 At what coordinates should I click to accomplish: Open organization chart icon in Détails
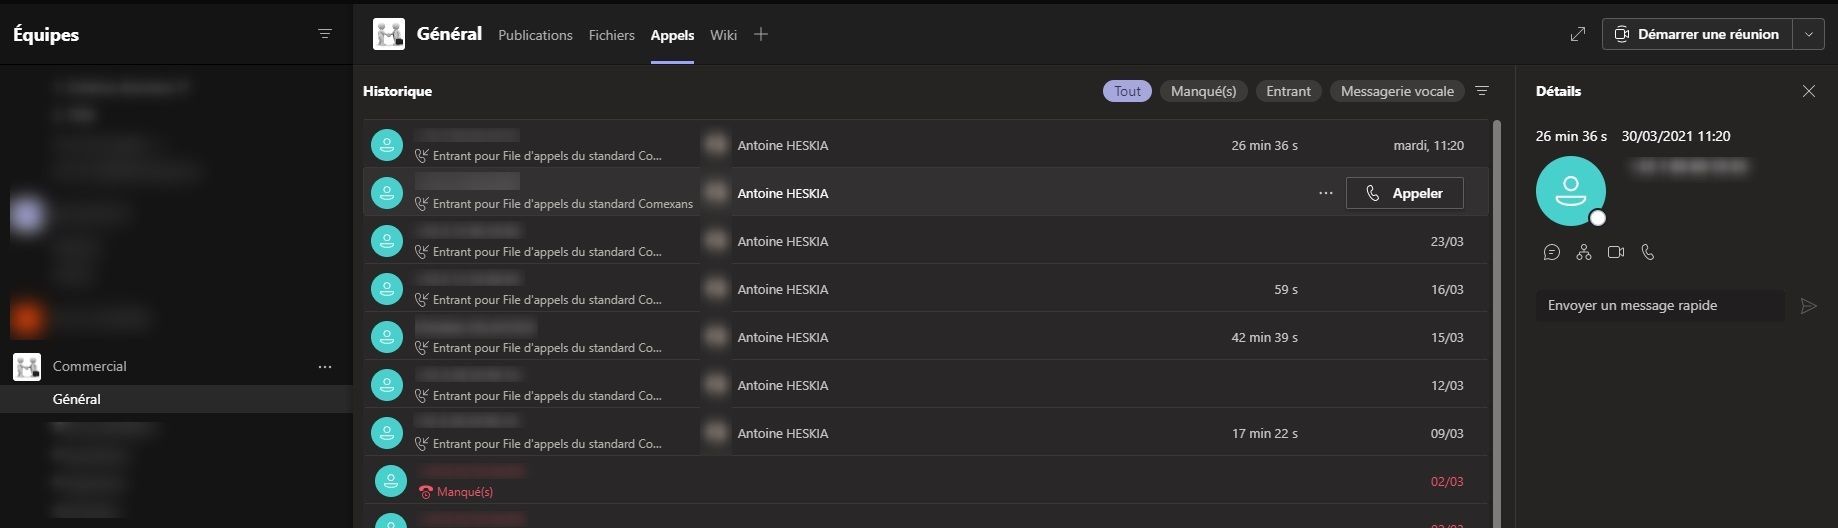pyautogui.click(x=1583, y=252)
